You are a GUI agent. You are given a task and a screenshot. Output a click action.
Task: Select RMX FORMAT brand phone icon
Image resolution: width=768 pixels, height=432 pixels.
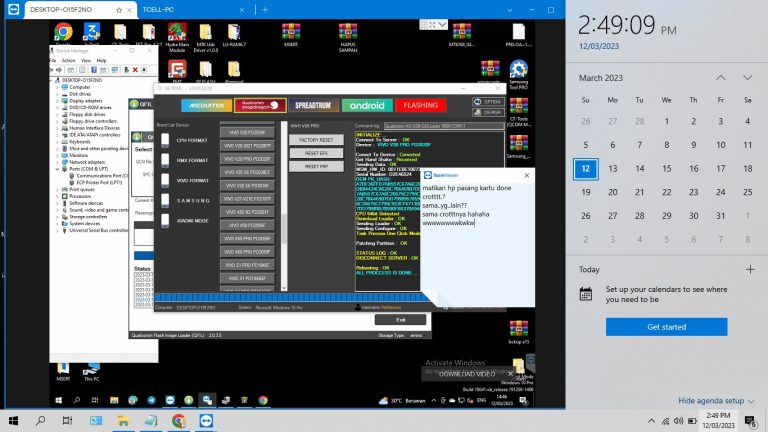coord(165,160)
